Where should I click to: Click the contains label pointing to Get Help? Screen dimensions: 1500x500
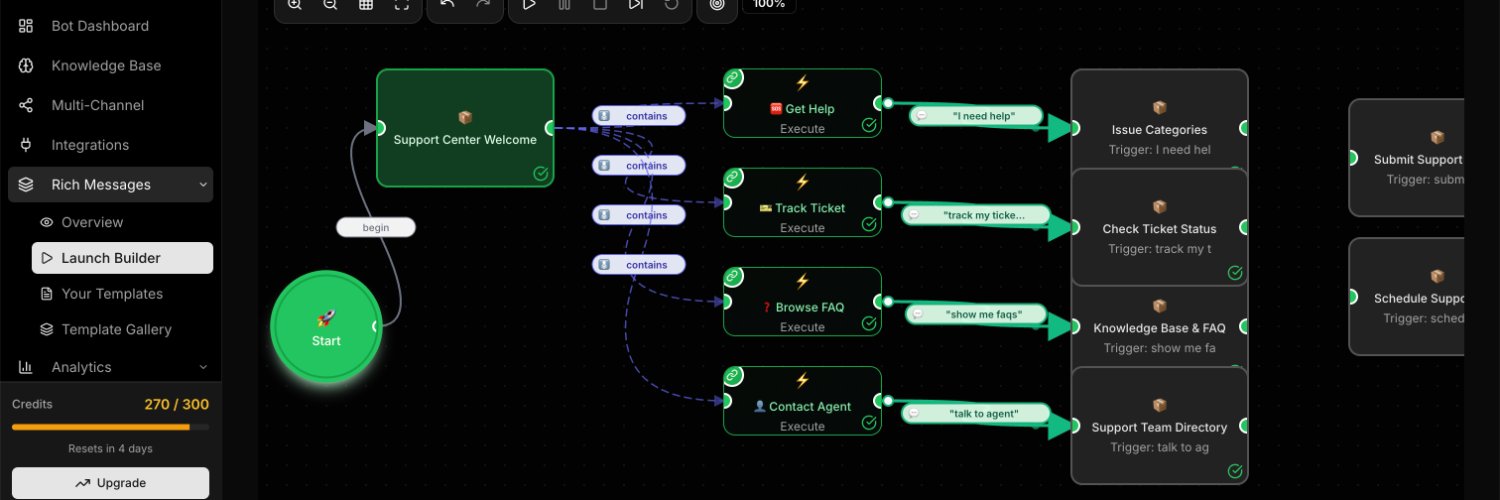(639, 116)
